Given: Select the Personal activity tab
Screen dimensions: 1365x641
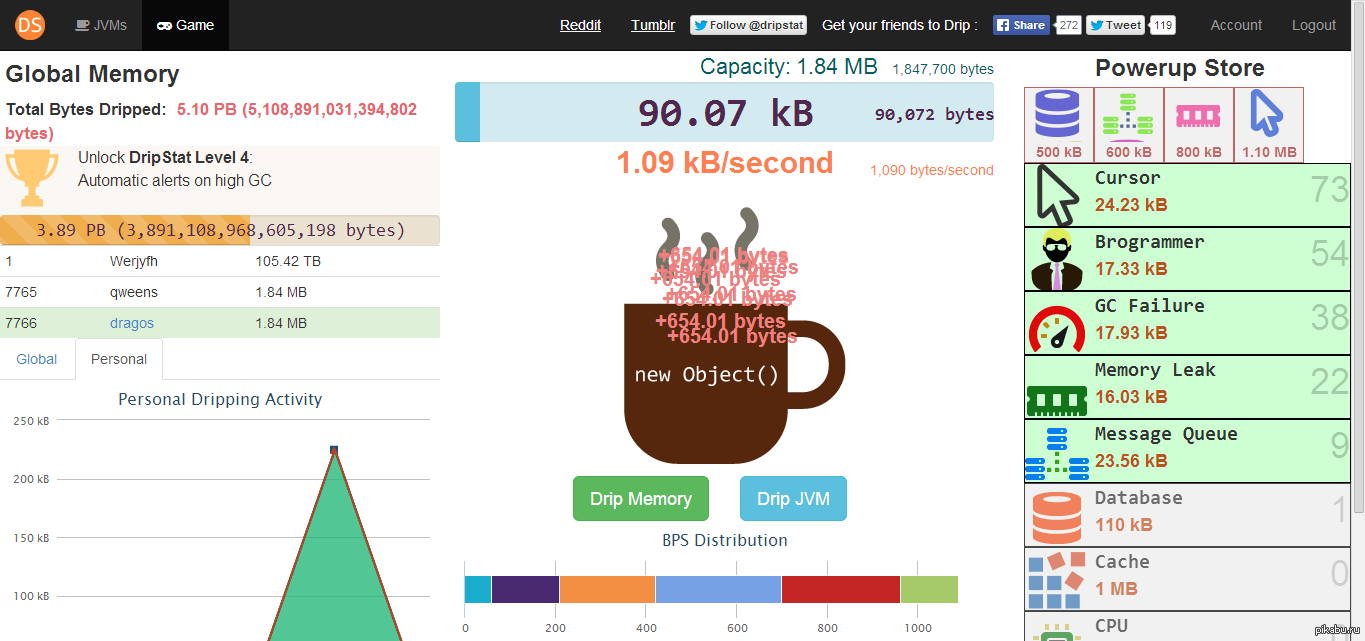Looking at the screenshot, I should tap(119, 359).
